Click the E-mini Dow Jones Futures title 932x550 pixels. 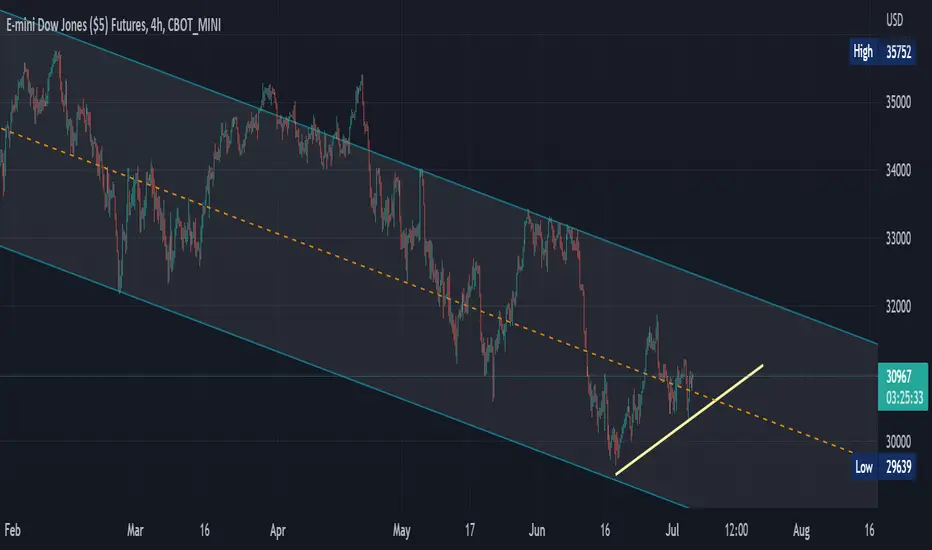coord(76,25)
